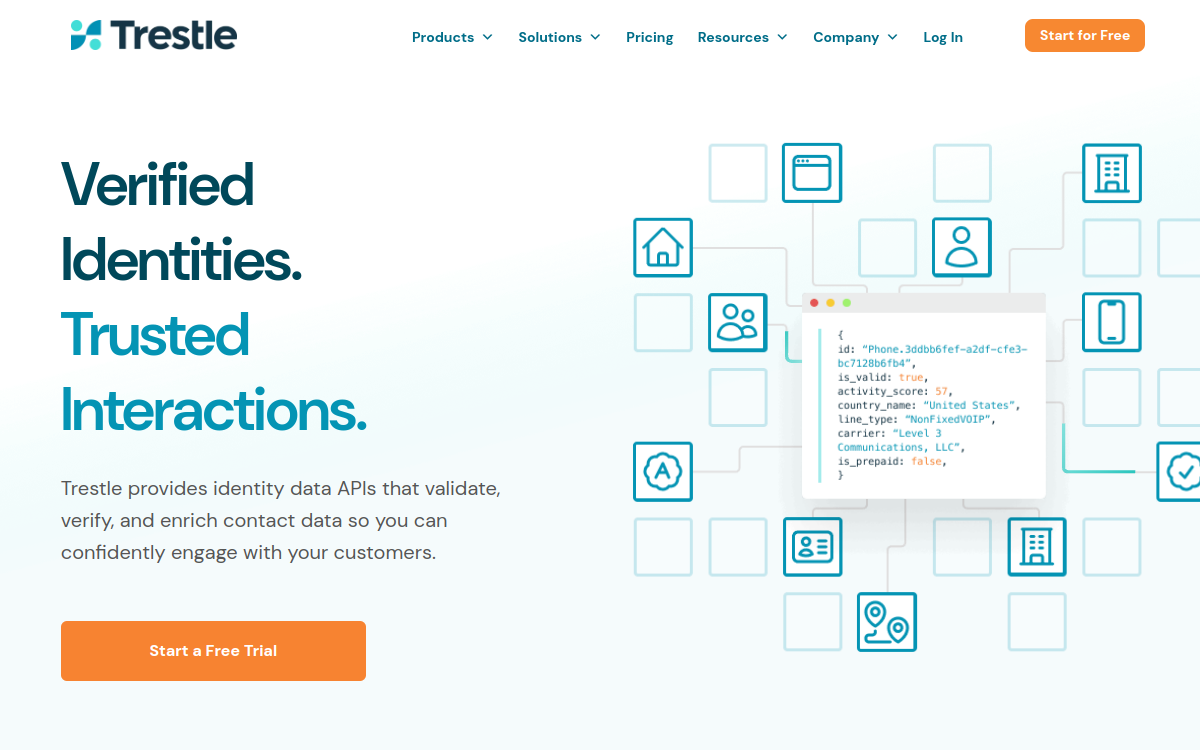Image resolution: width=1200 pixels, height=750 pixels.
Task: Click the two-people group icon tile
Action: pos(738,322)
